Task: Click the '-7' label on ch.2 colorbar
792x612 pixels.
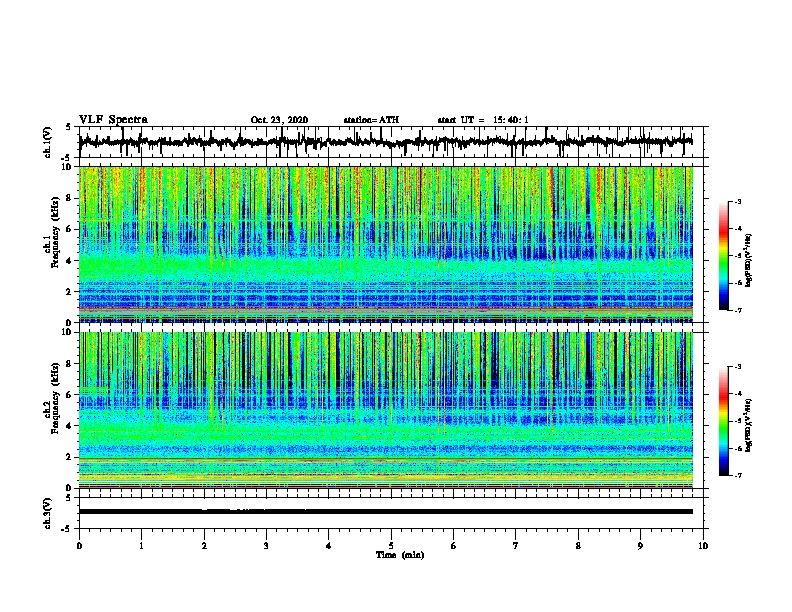Action: [738, 475]
